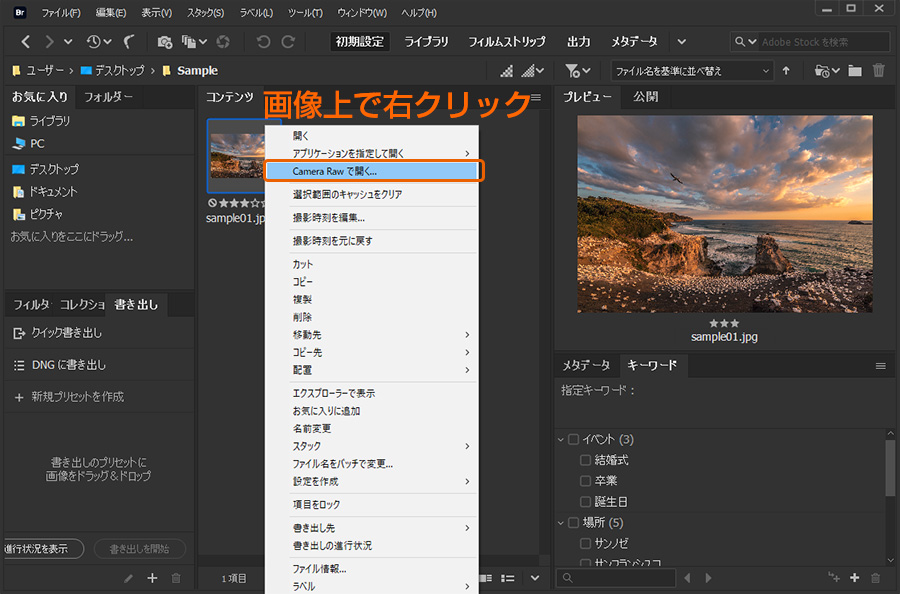900x594 pixels.
Task: Find previous keyword with left triangle
Action: click(x=687, y=578)
